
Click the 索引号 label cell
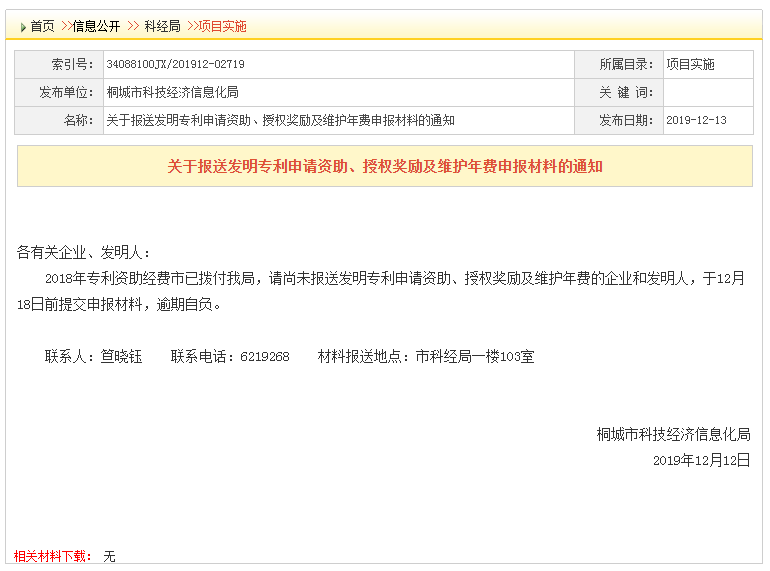point(59,64)
